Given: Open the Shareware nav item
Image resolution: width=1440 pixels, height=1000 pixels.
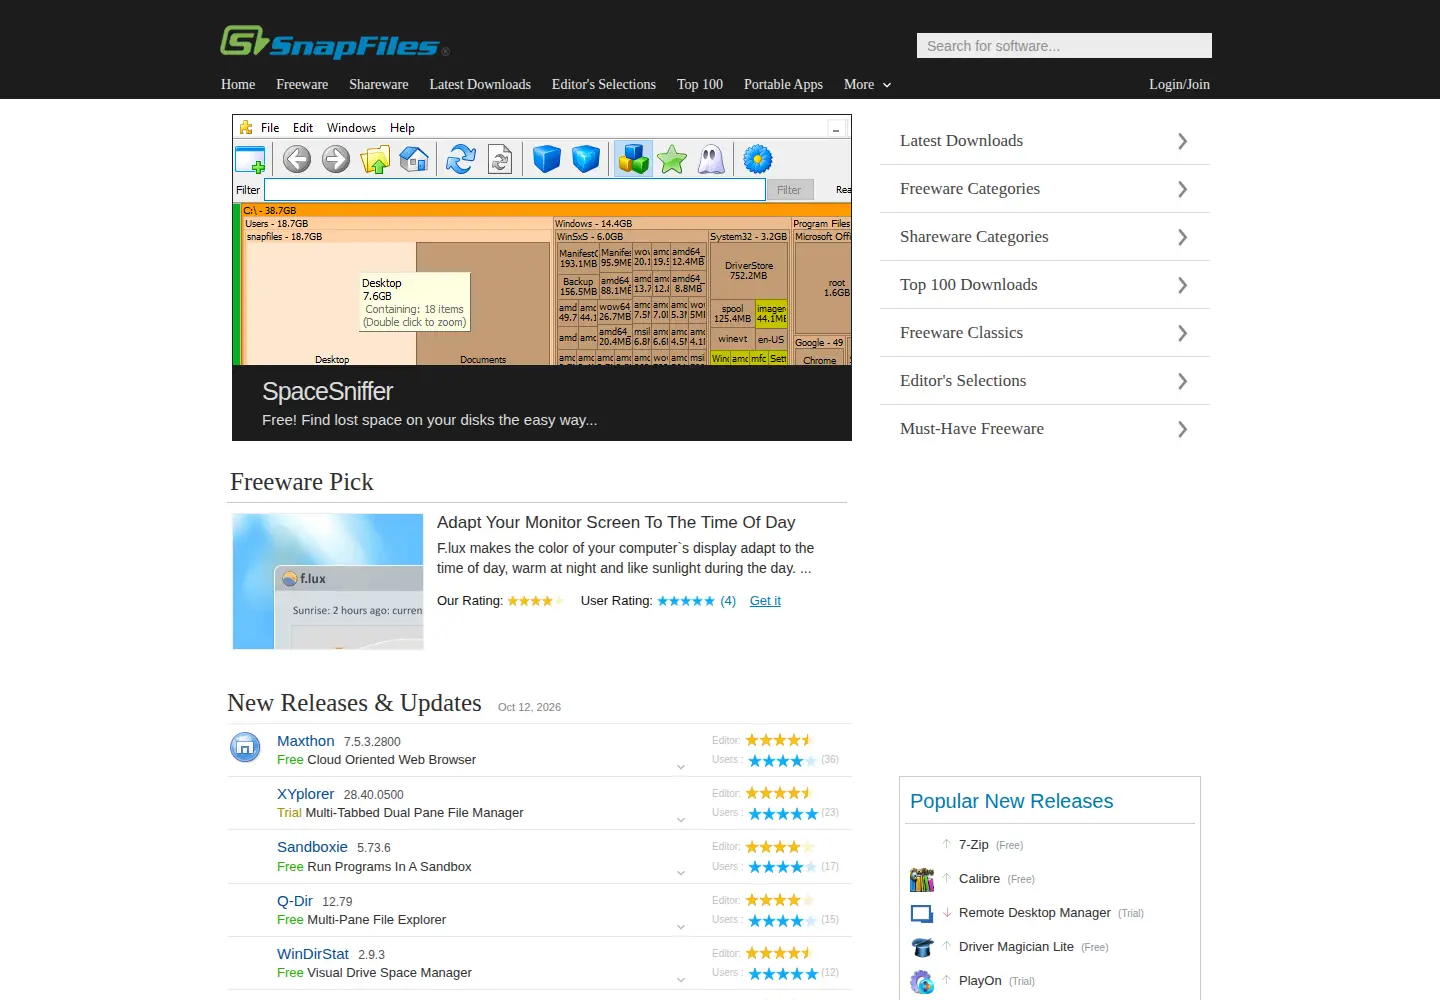Looking at the screenshot, I should tap(378, 84).
